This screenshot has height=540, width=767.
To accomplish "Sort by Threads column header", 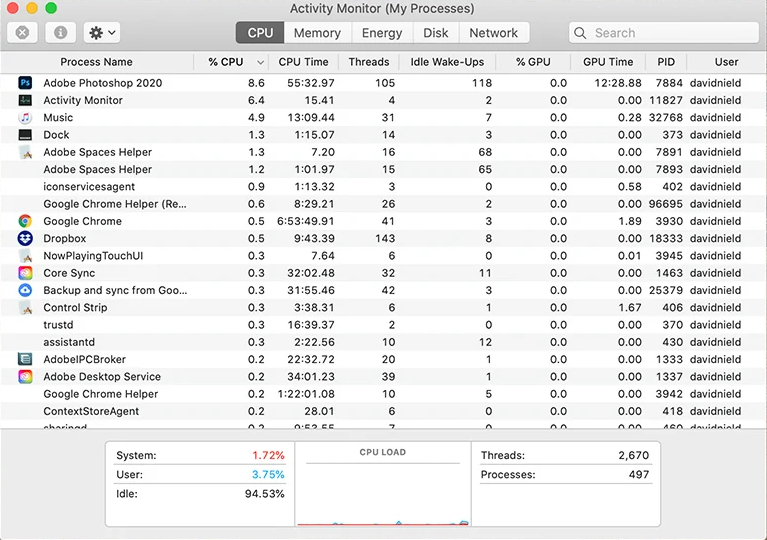I will [369, 62].
